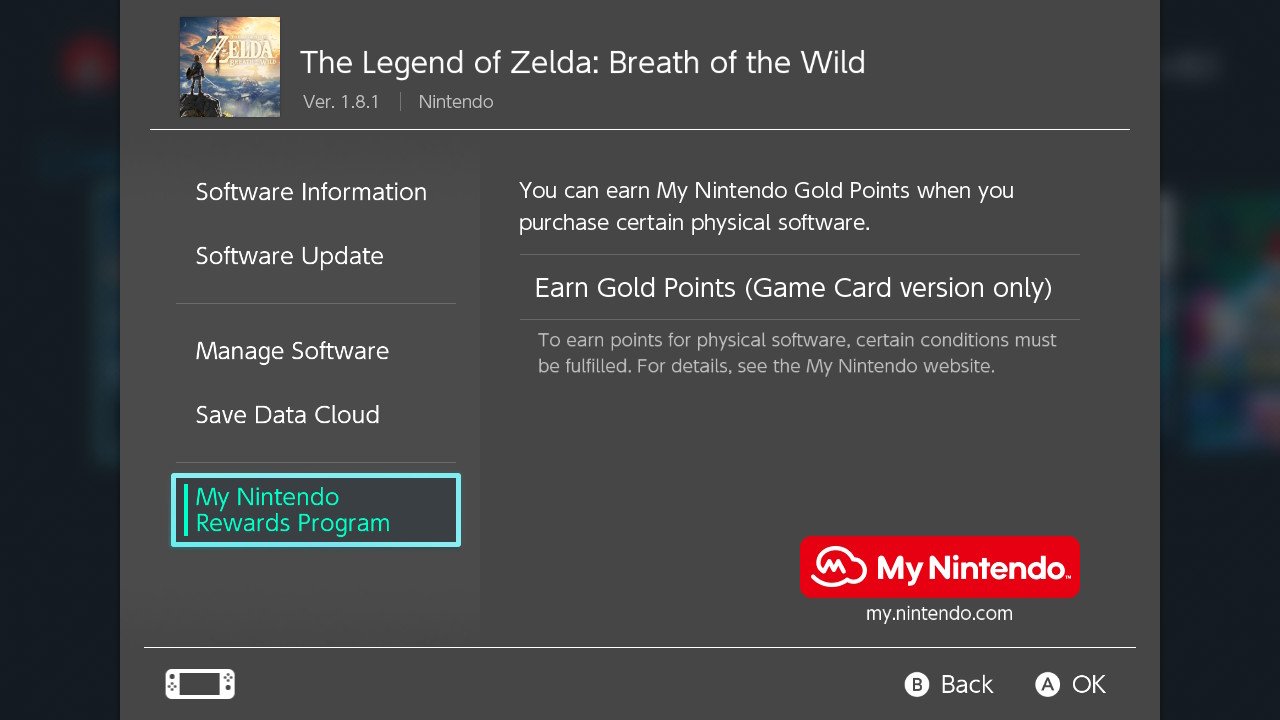Select My Nintendo Rewards Program item

coord(316,510)
